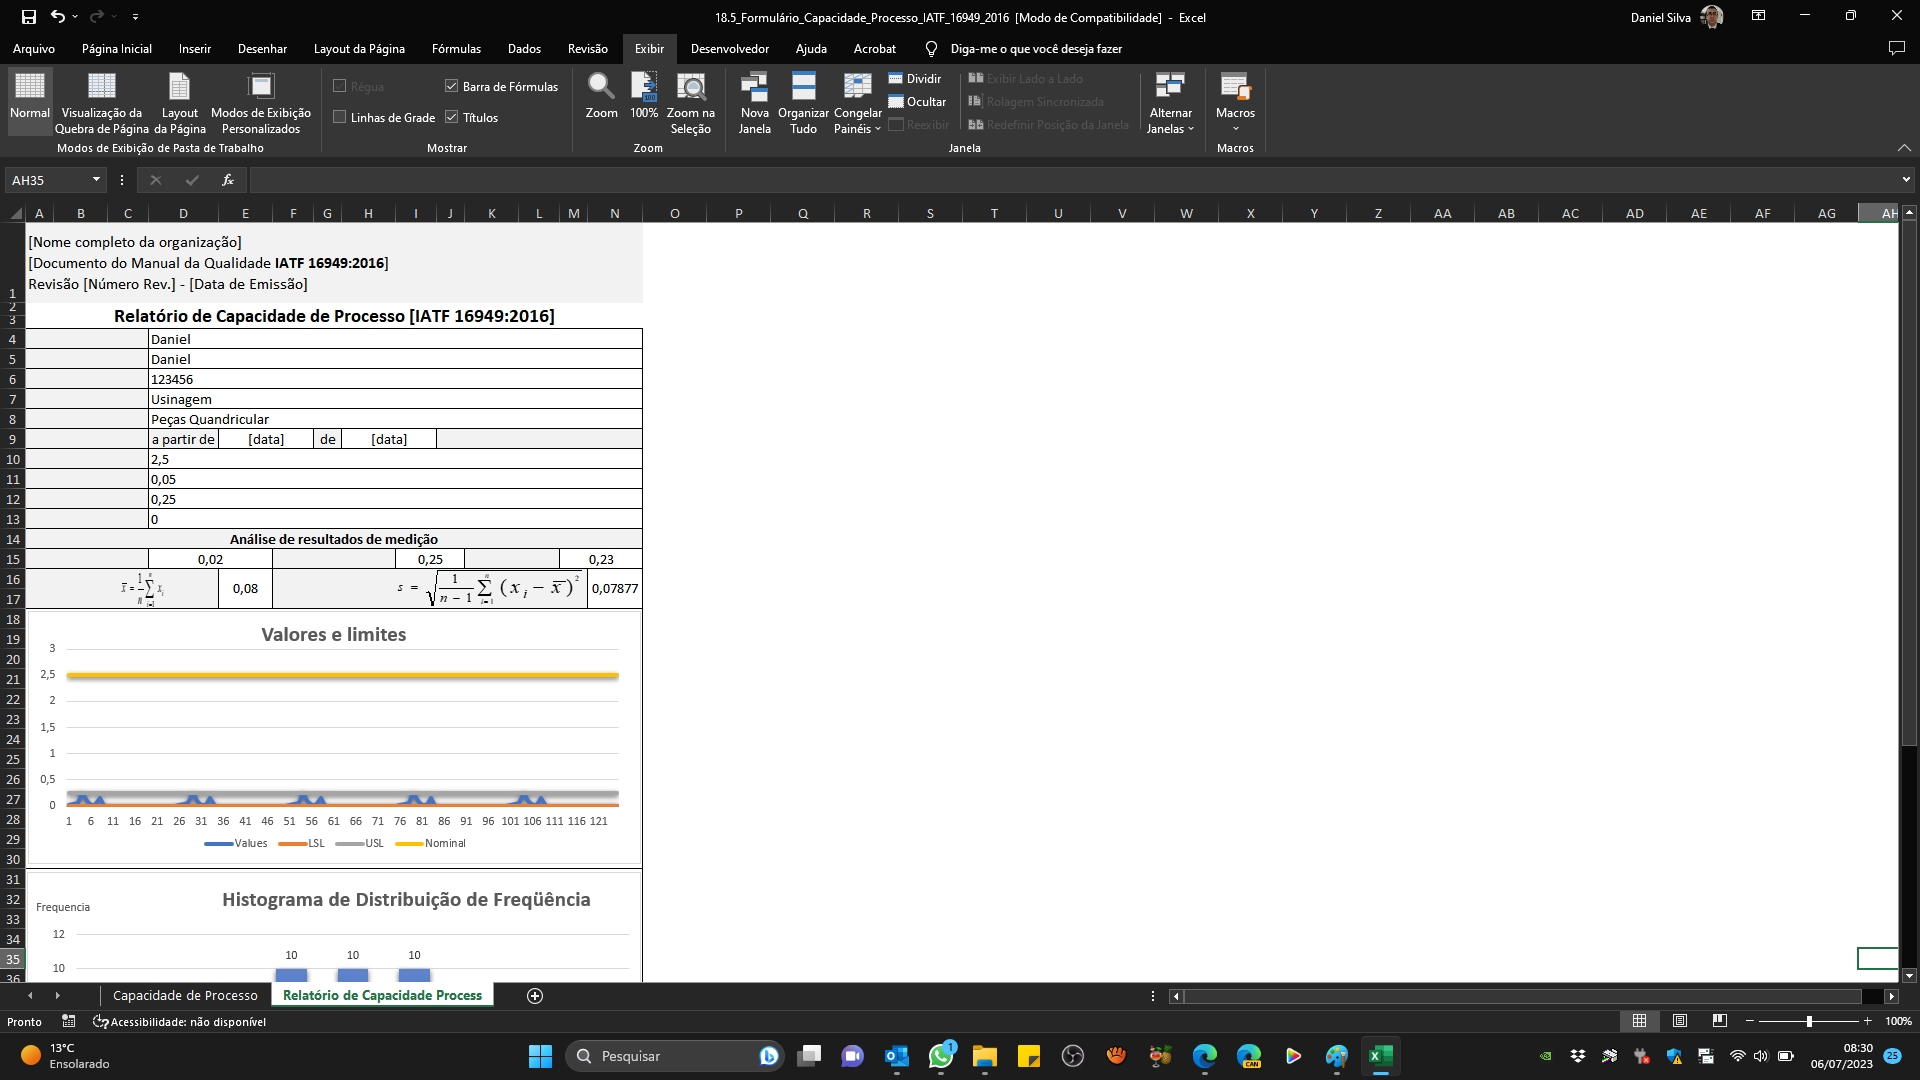1920x1080 pixels.
Task: Collapse the ribbon with the chevron button
Action: 1905,147
